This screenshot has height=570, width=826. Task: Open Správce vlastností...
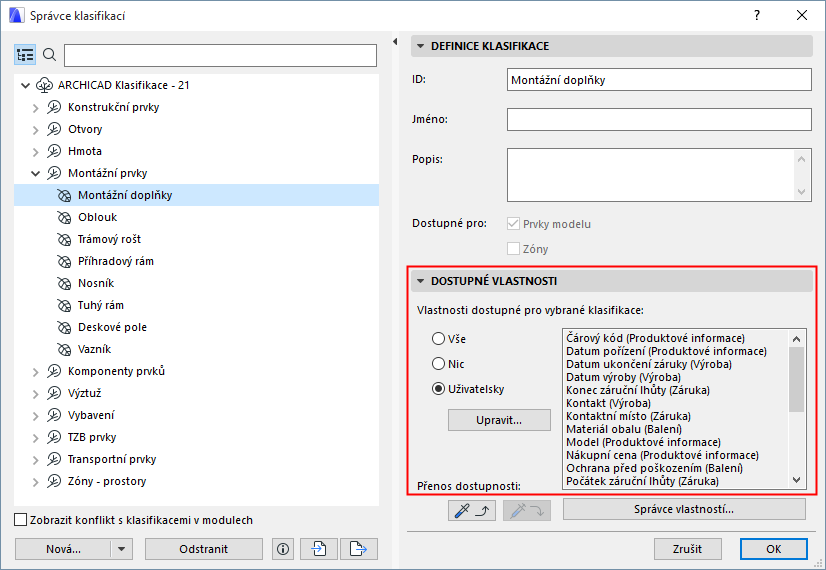684,509
